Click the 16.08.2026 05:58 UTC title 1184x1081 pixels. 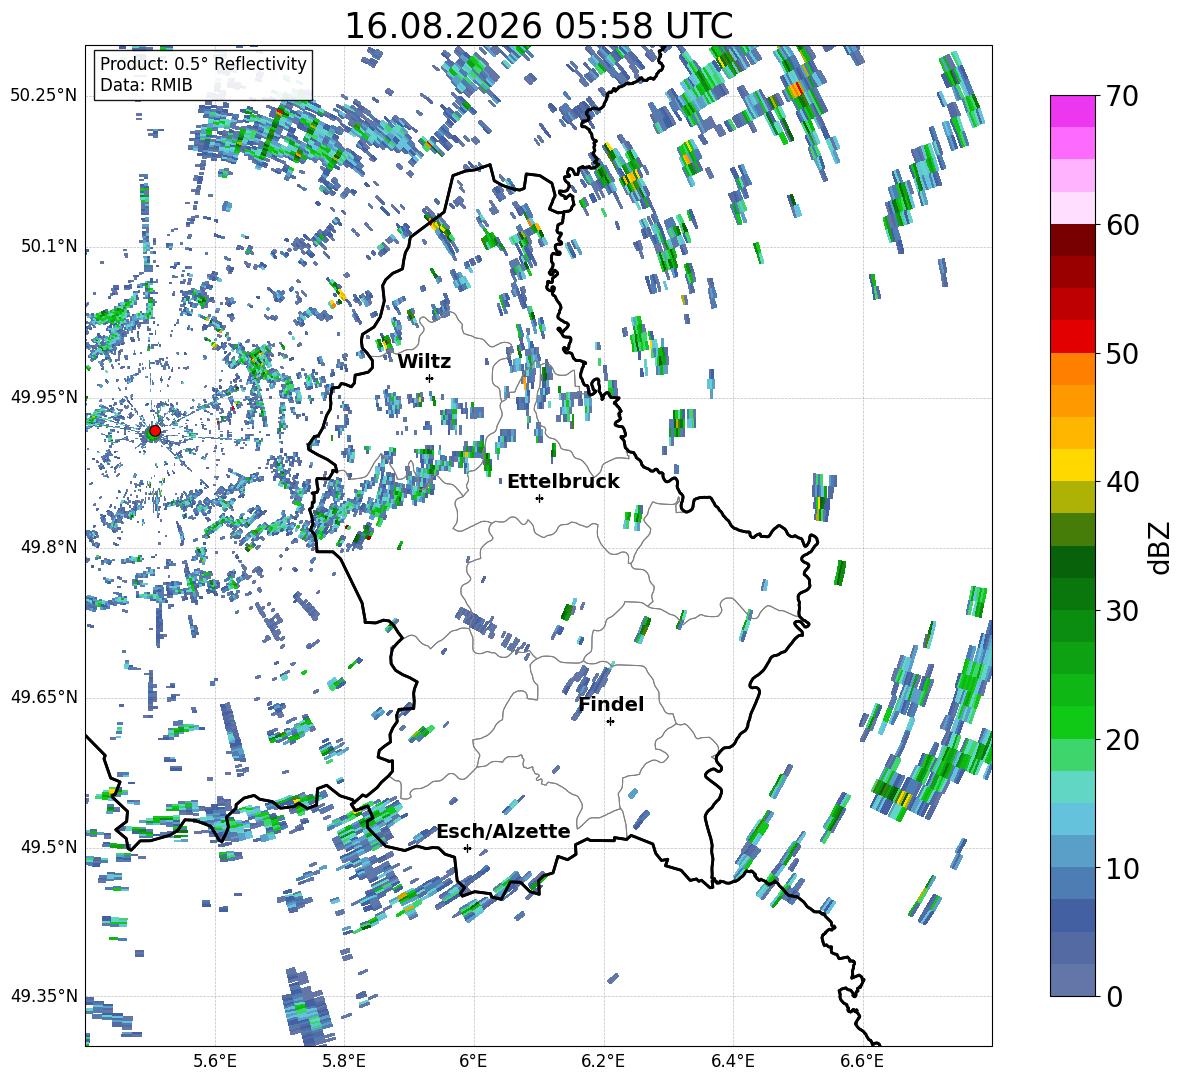[x=538, y=26]
